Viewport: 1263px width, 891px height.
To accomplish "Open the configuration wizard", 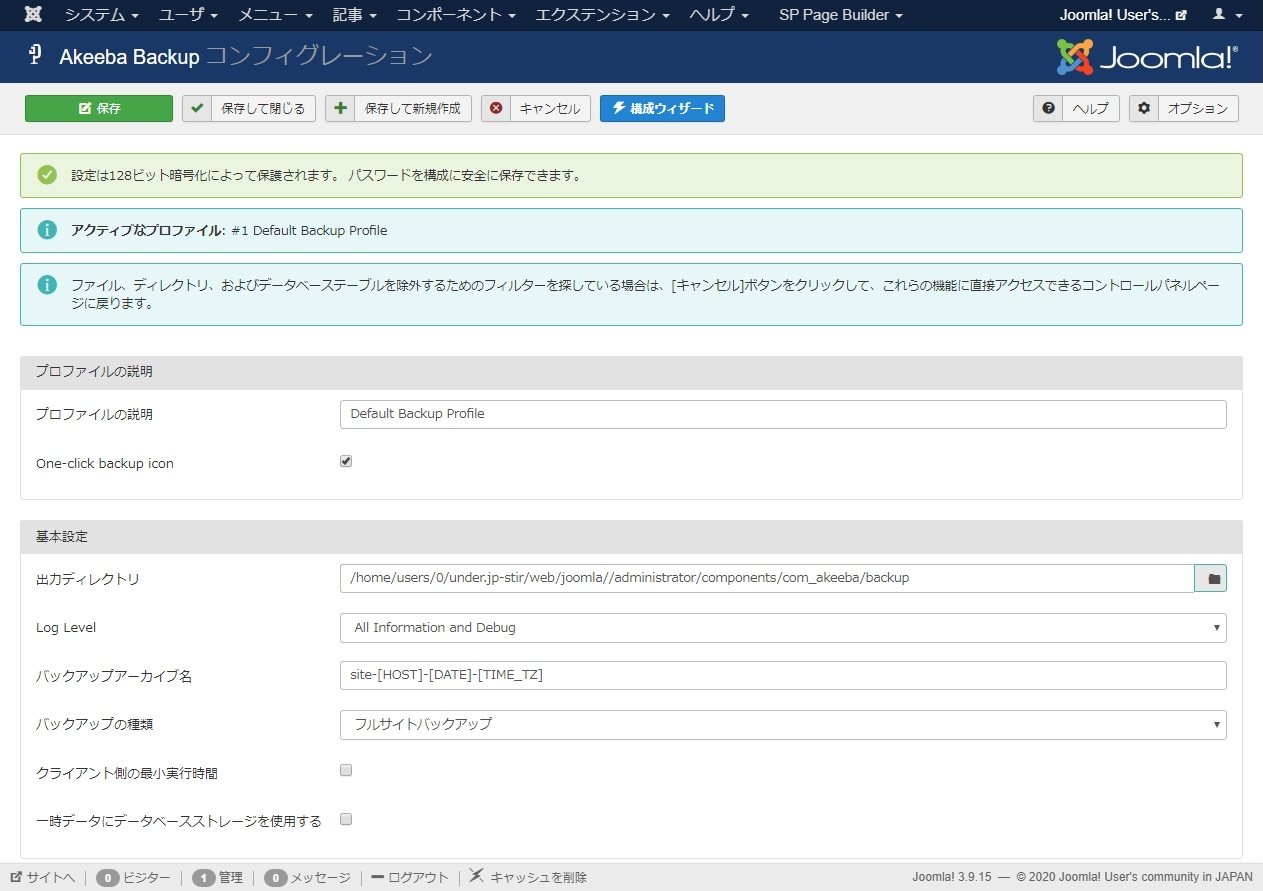I will tap(662, 108).
